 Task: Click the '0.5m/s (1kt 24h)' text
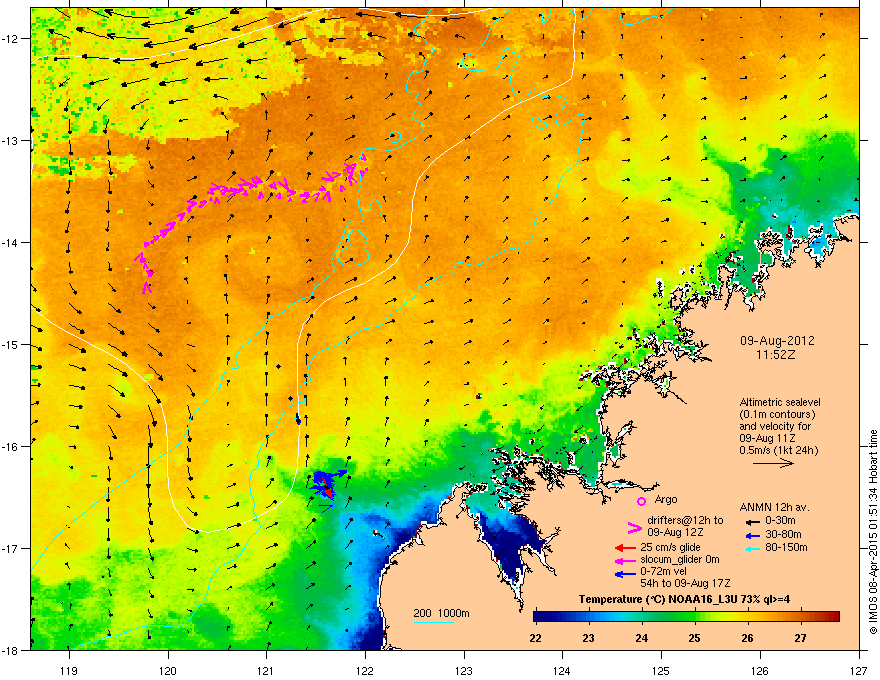[779, 450]
